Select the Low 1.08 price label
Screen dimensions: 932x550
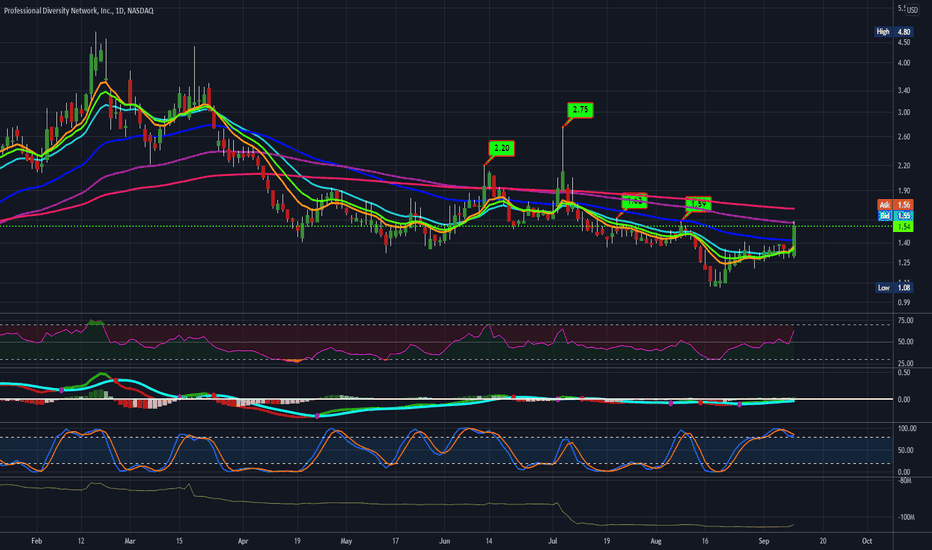click(895, 288)
